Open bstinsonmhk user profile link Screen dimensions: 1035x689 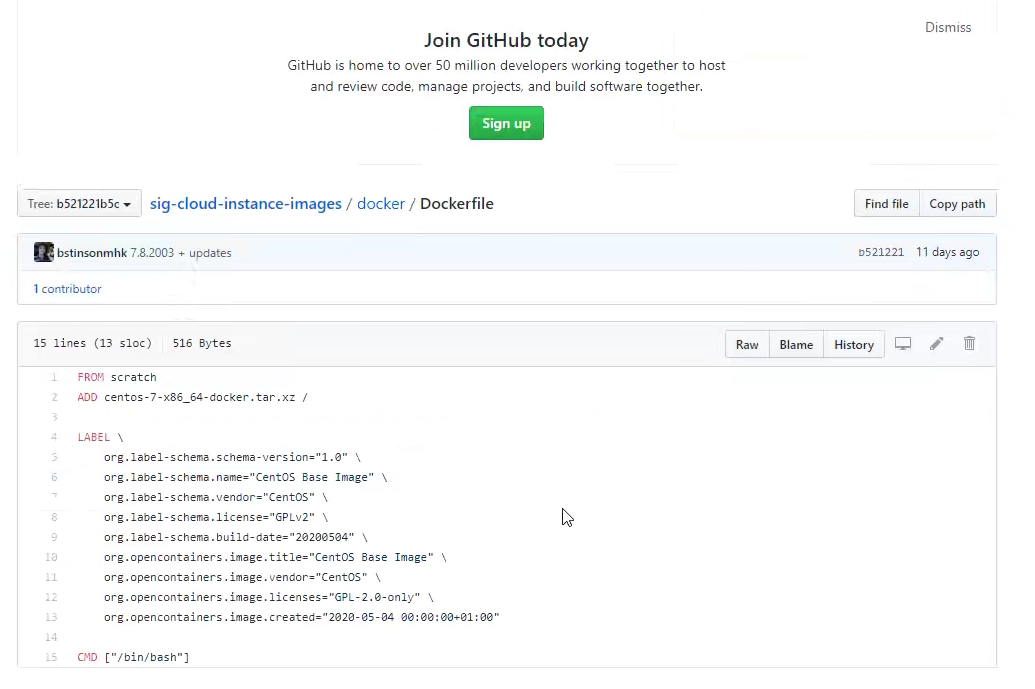coord(92,253)
